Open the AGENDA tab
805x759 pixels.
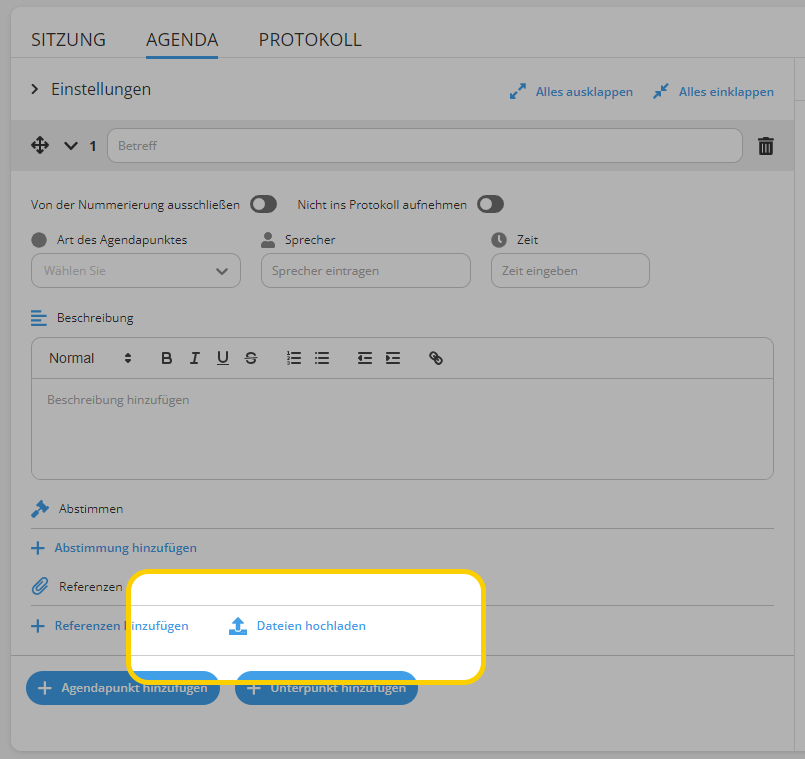(x=182, y=40)
